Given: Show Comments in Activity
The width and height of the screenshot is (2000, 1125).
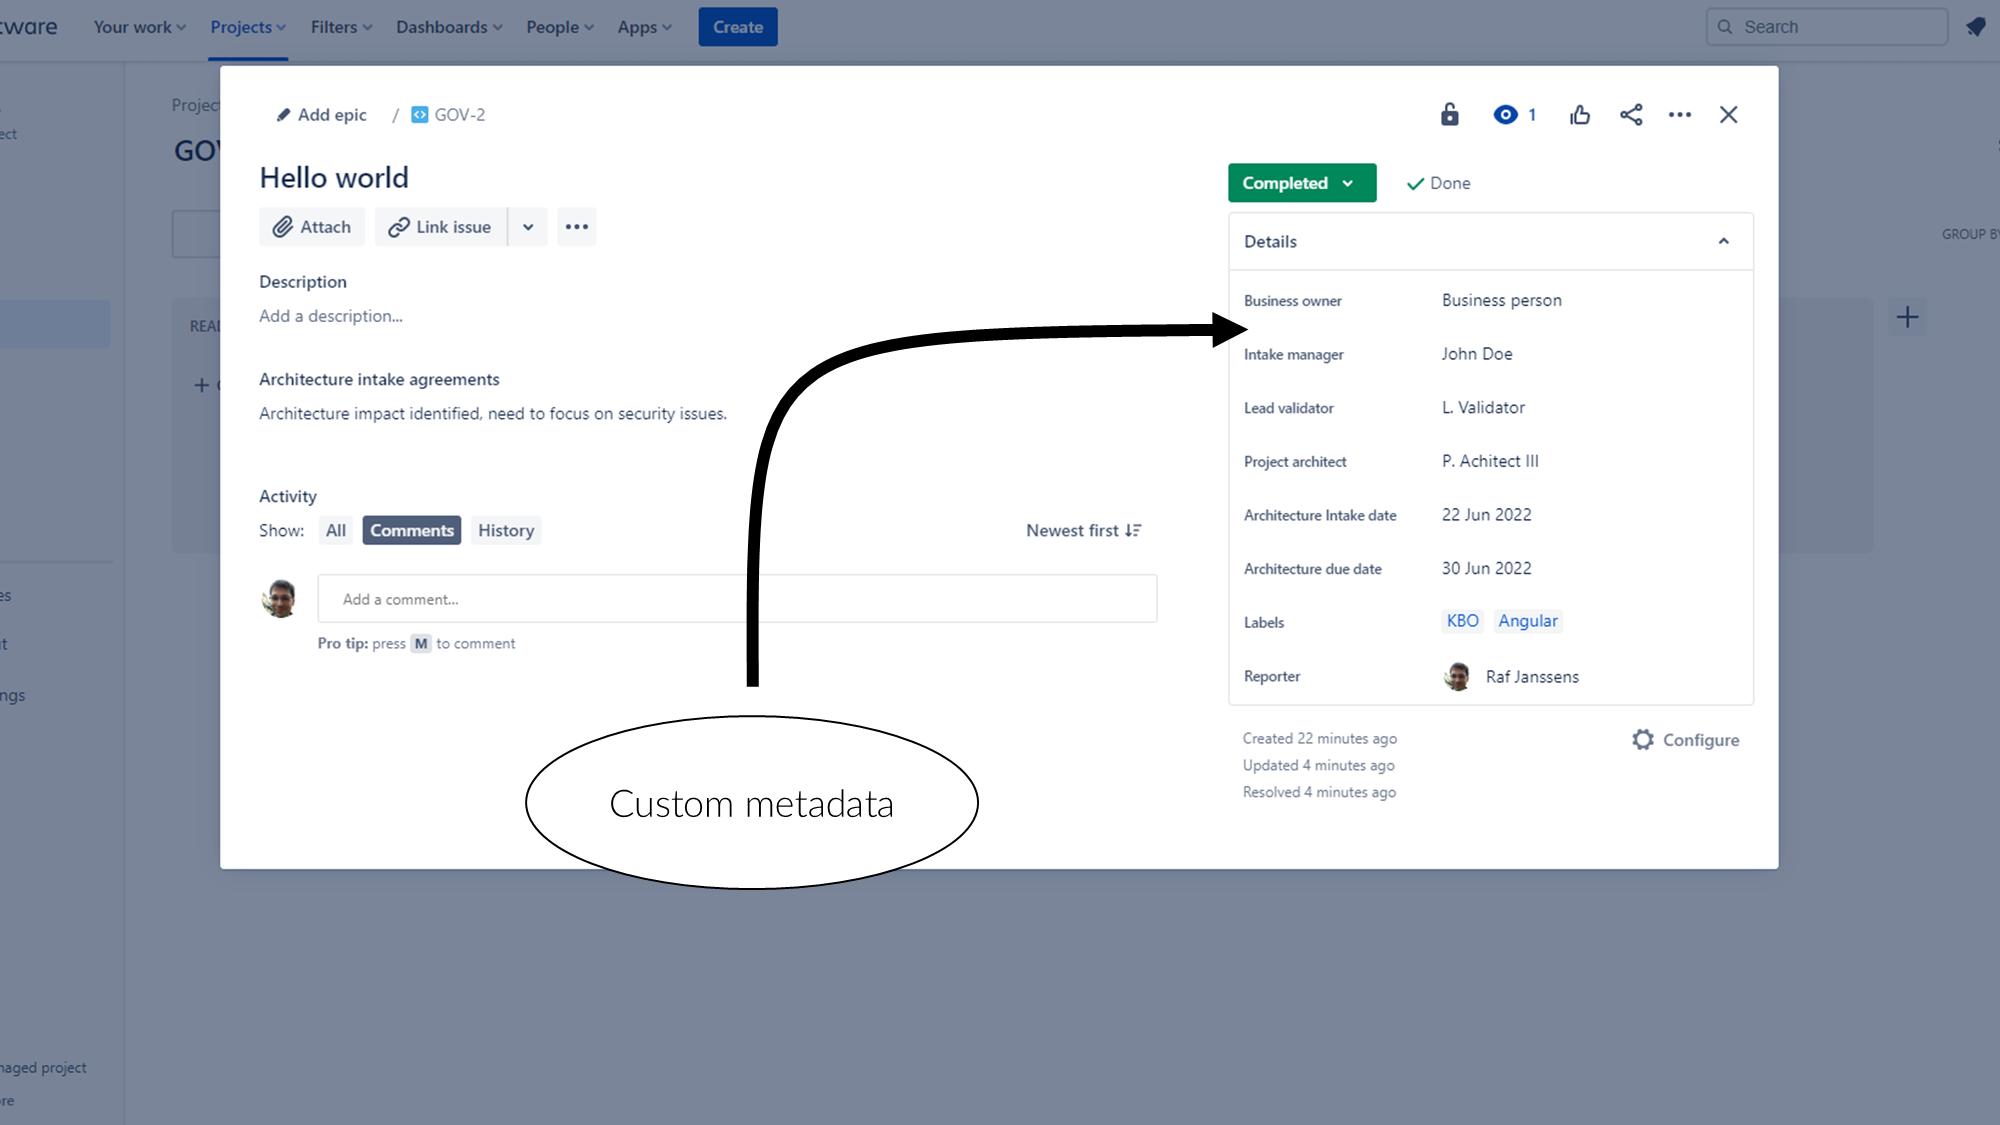Looking at the screenshot, I should [411, 531].
